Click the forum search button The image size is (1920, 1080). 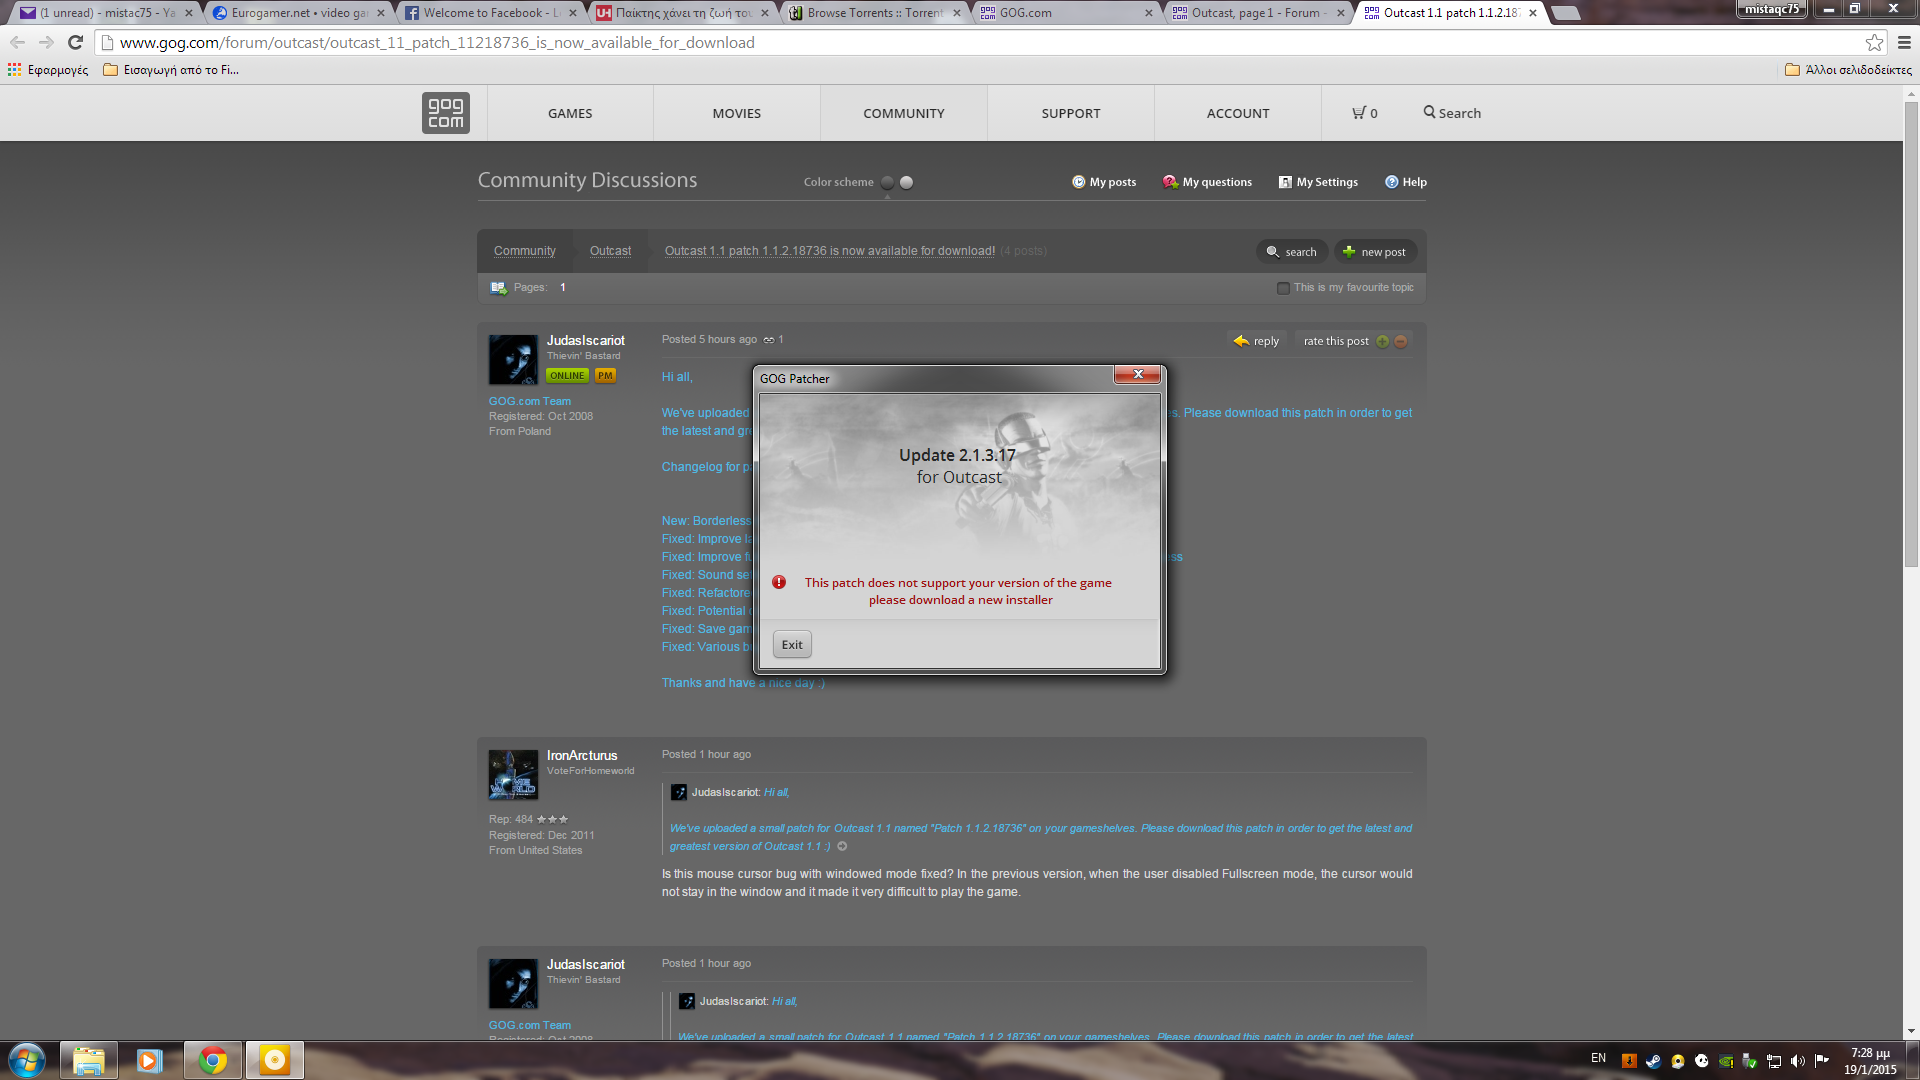(1291, 252)
